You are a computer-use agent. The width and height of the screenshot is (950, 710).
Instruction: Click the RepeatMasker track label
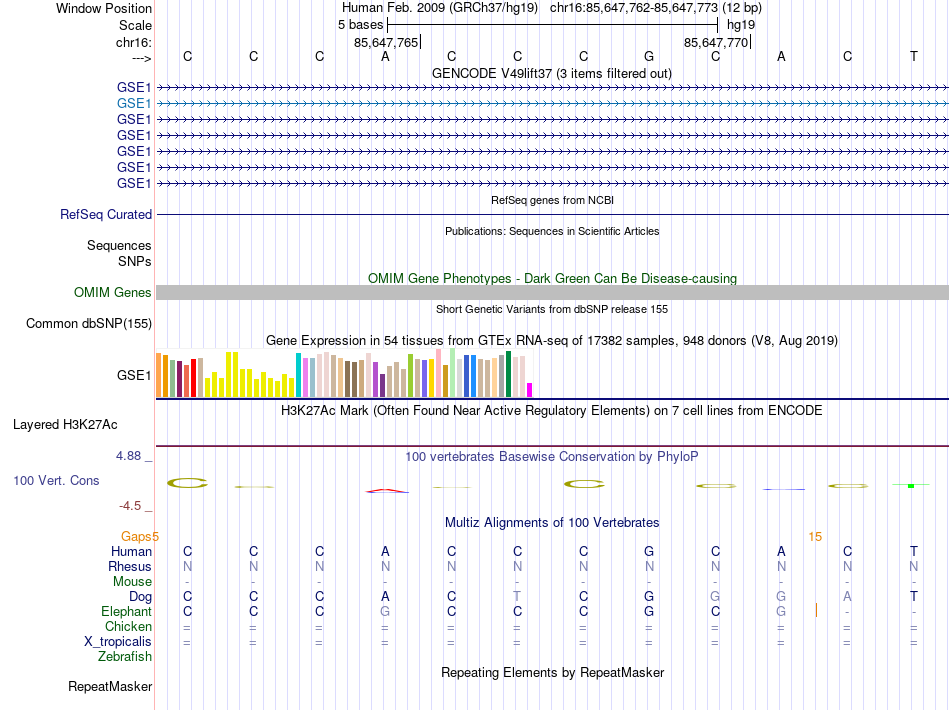coord(110,686)
